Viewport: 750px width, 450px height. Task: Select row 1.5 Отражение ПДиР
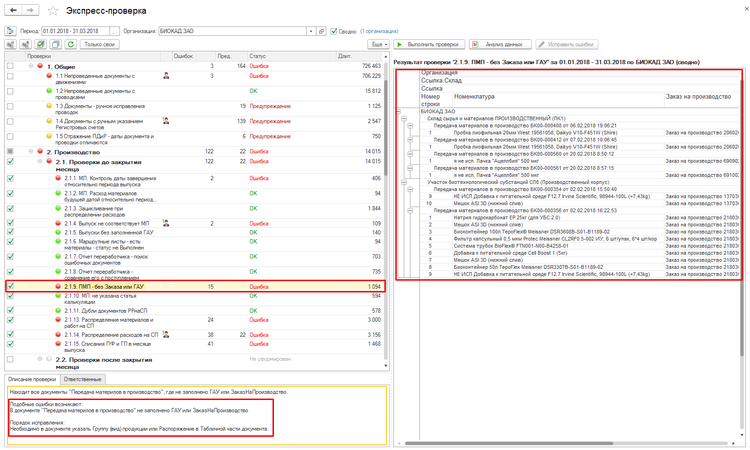point(195,139)
